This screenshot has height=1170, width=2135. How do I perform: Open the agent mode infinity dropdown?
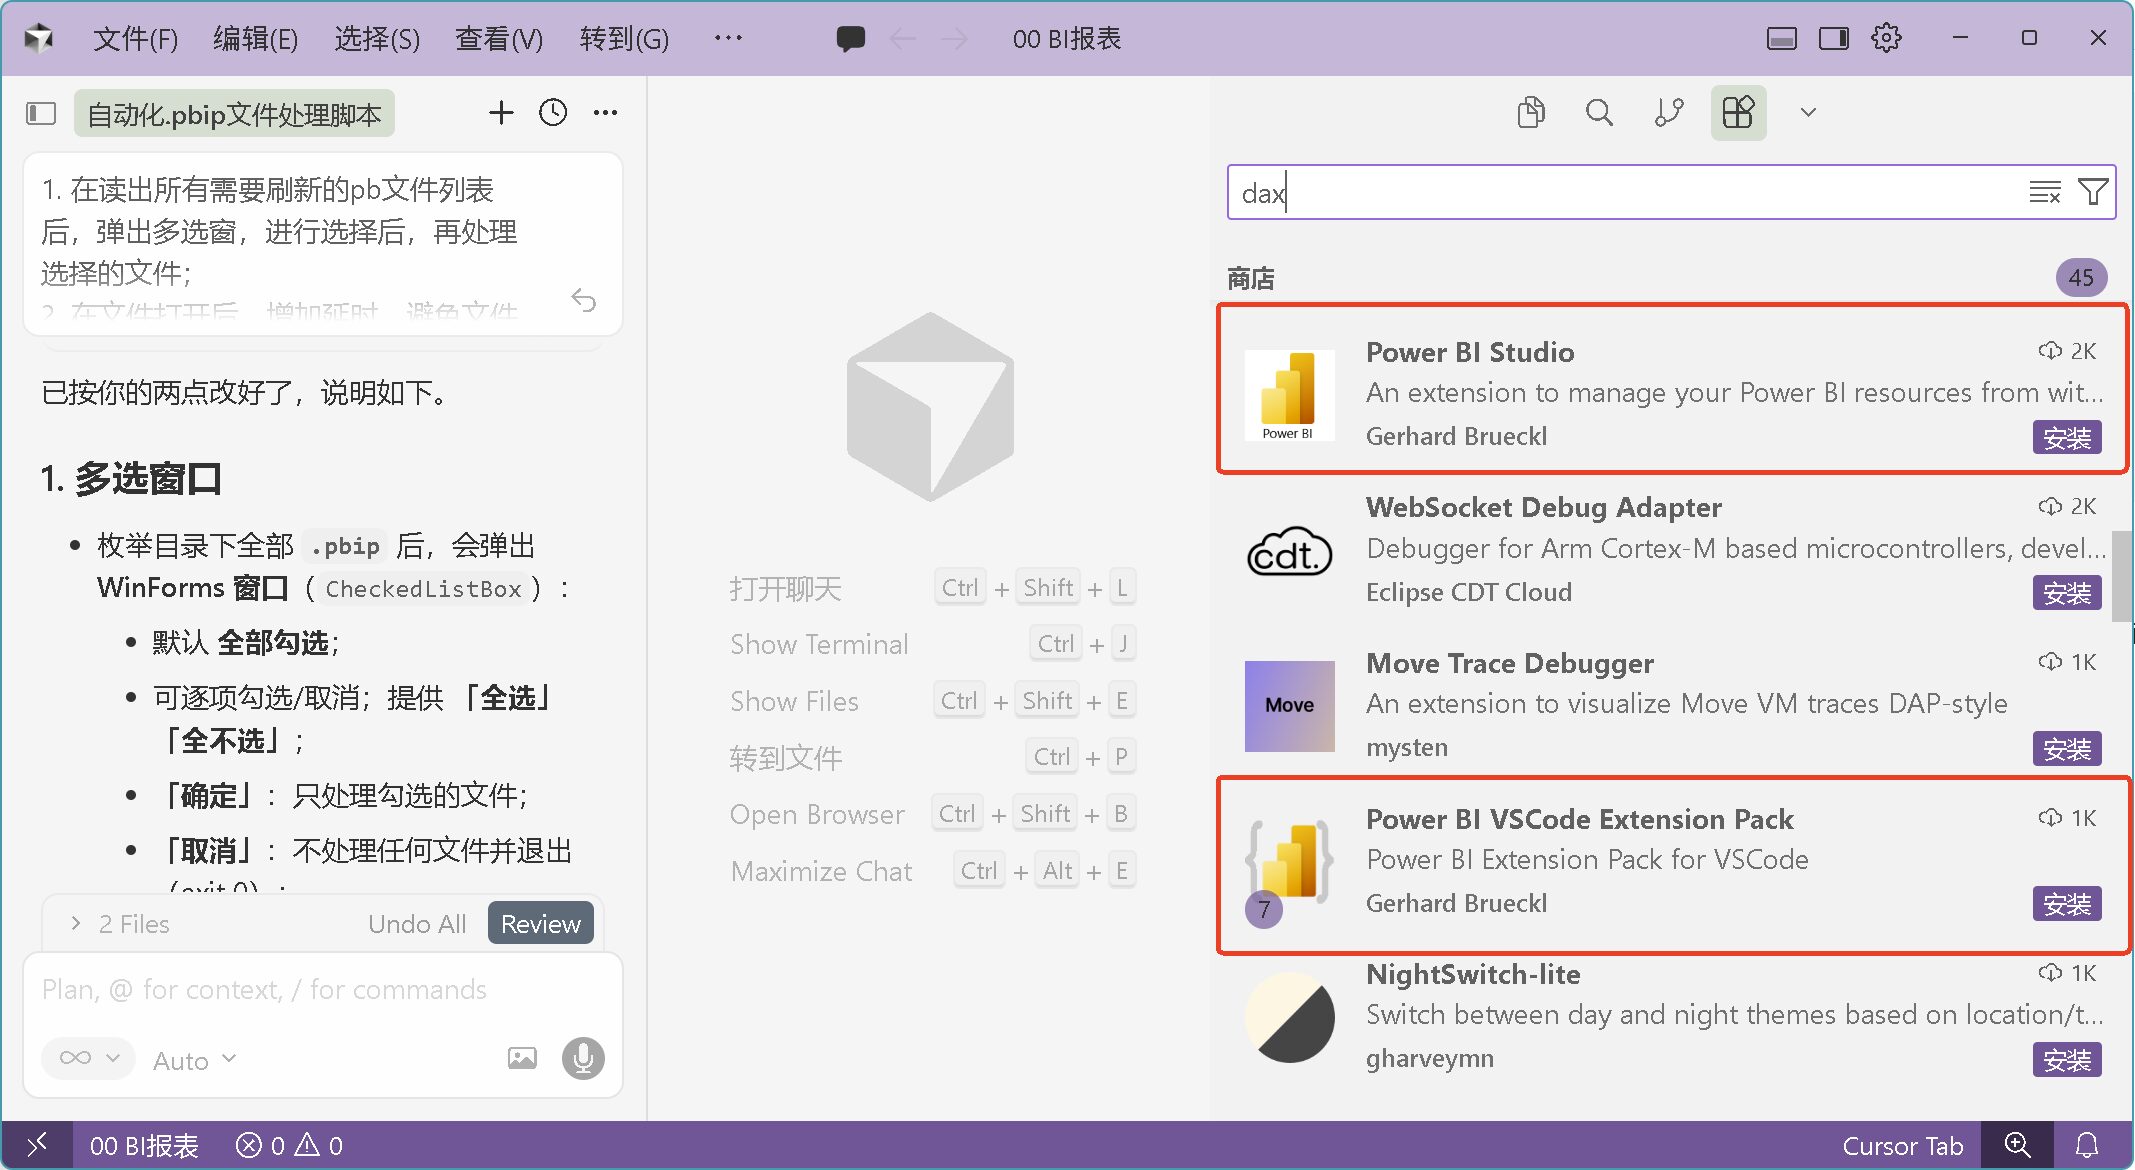tap(88, 1058)
